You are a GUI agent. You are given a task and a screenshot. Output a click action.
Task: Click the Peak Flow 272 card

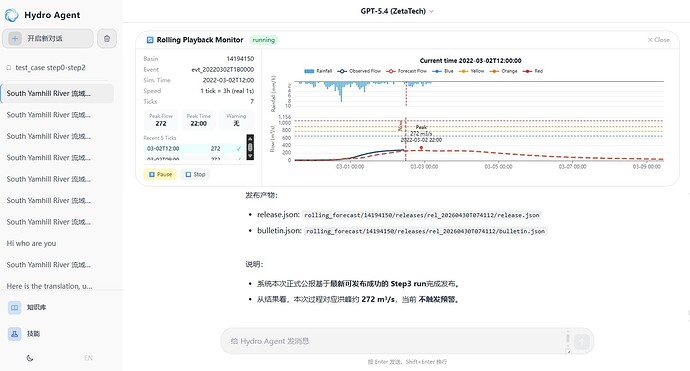161,120
